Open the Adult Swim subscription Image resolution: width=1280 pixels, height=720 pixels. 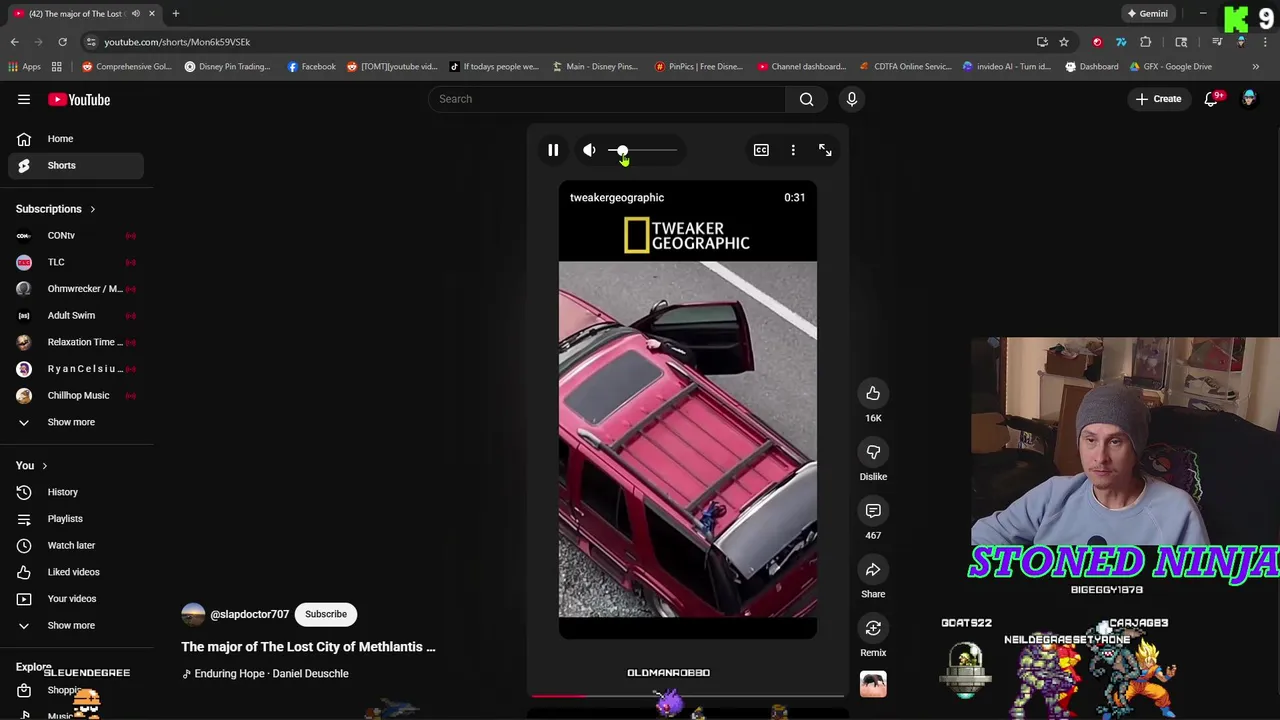(76, 315)
